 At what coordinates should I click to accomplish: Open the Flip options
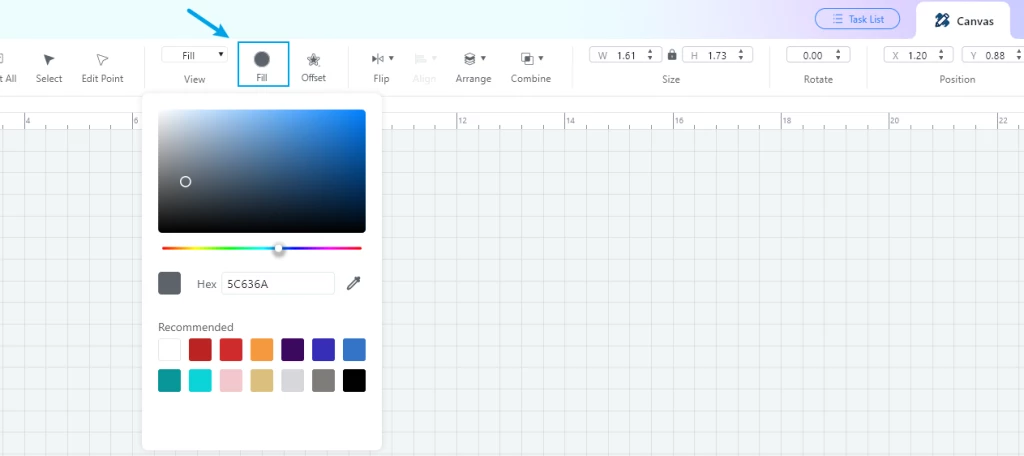(381, 68)
